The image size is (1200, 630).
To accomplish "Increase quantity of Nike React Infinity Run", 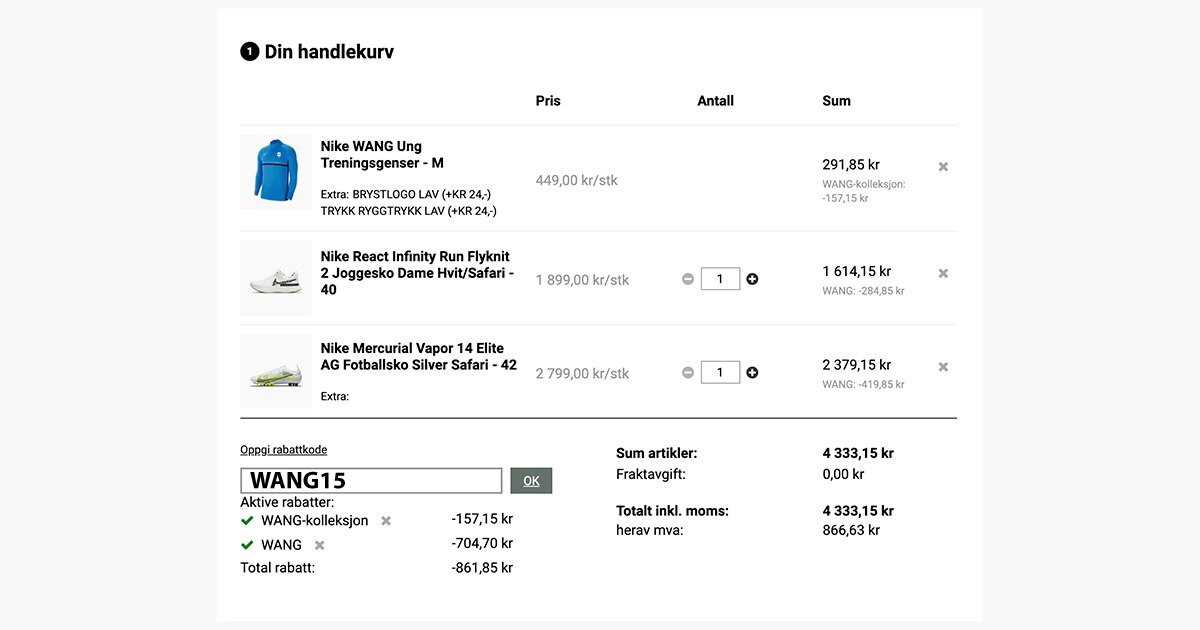I will [752, 279].
